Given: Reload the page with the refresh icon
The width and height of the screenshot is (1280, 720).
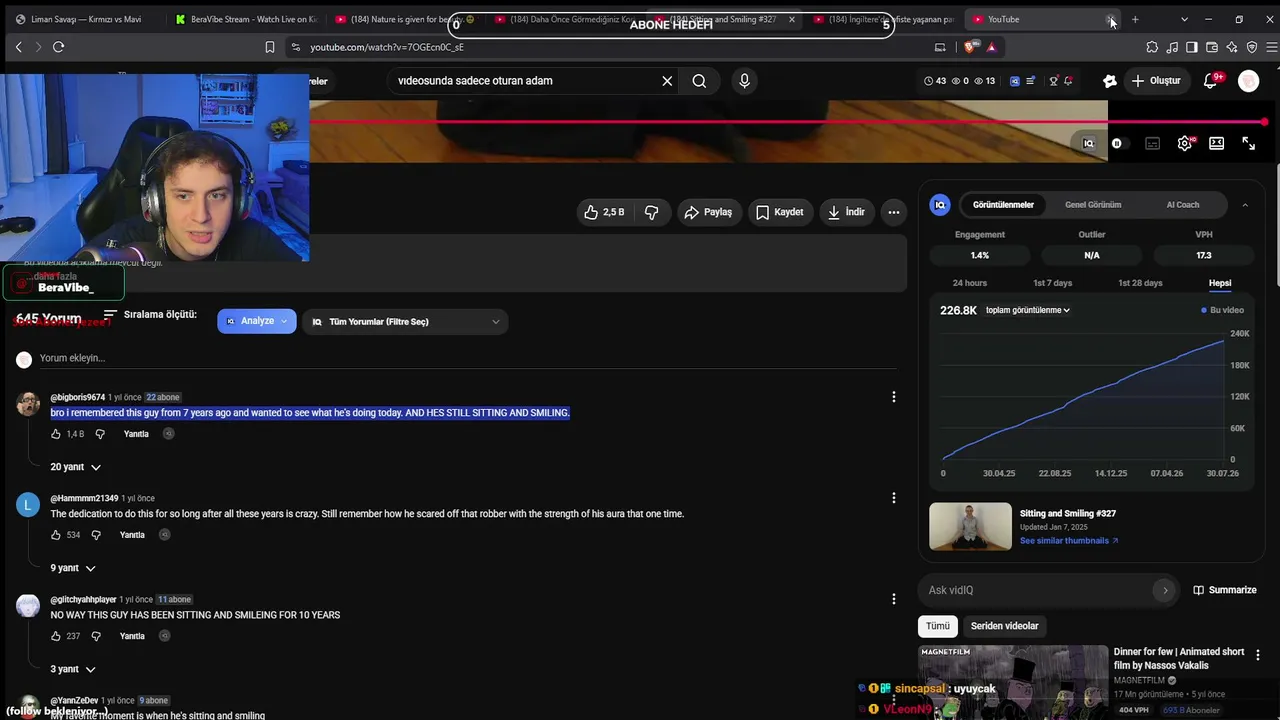Looking at the screenshot, I should pos(58,47).
